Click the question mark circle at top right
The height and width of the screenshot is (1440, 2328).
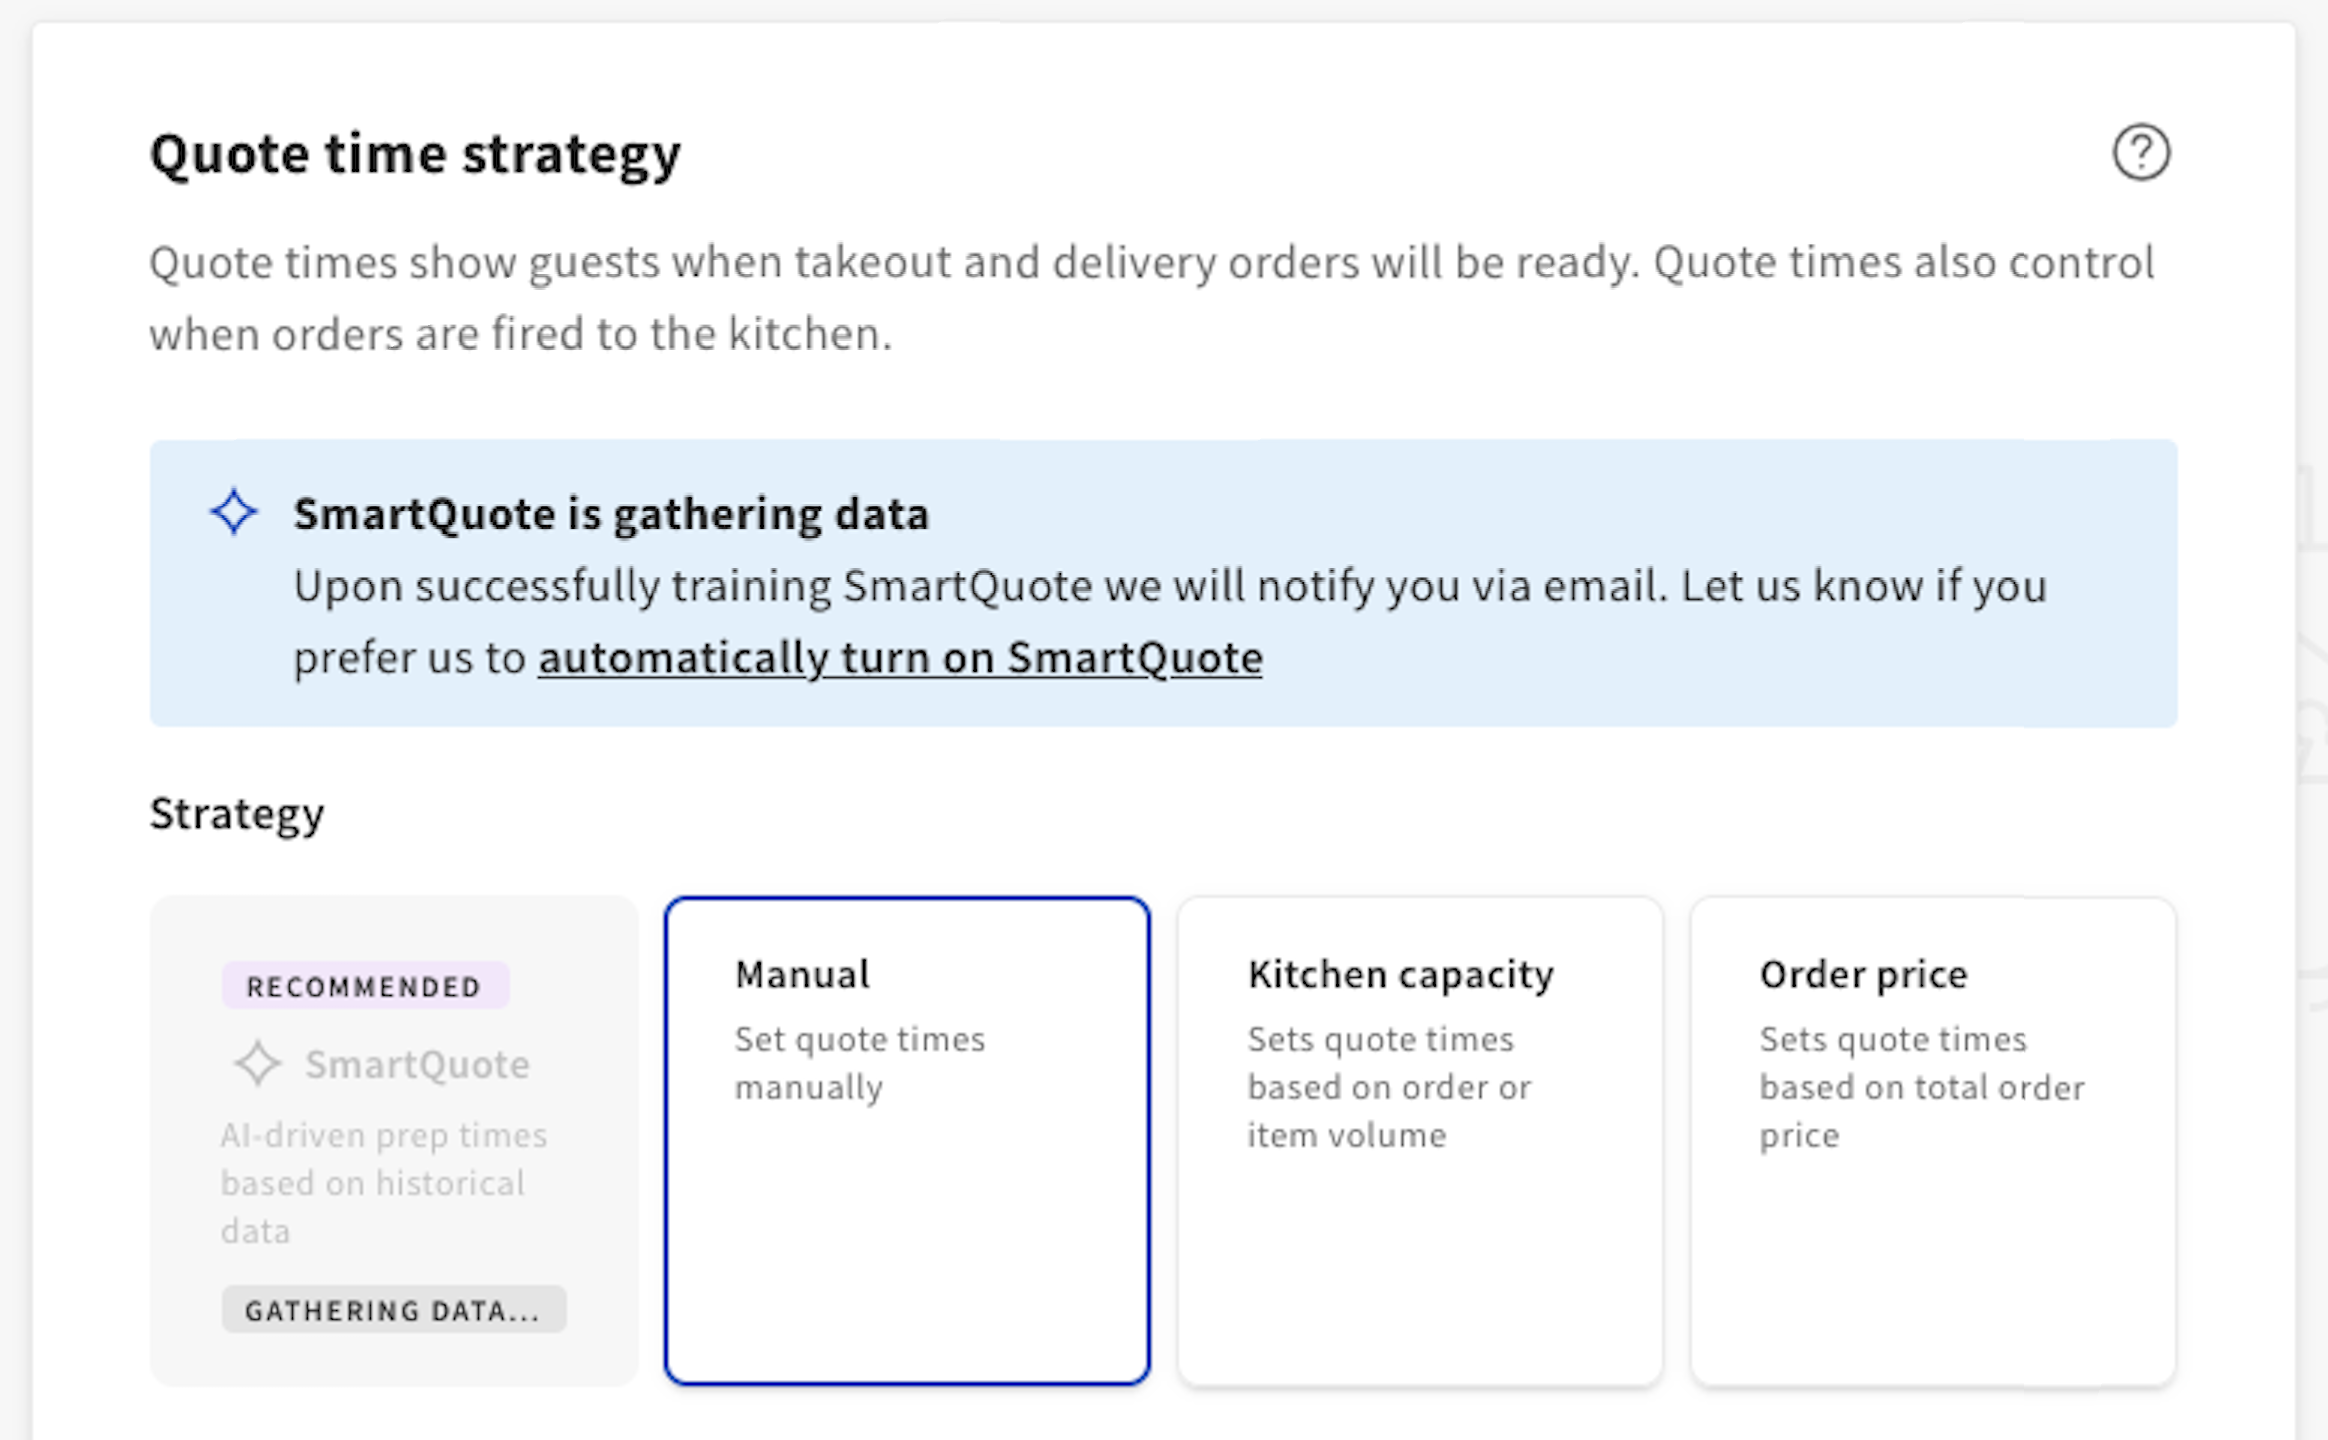[2143, 152]
